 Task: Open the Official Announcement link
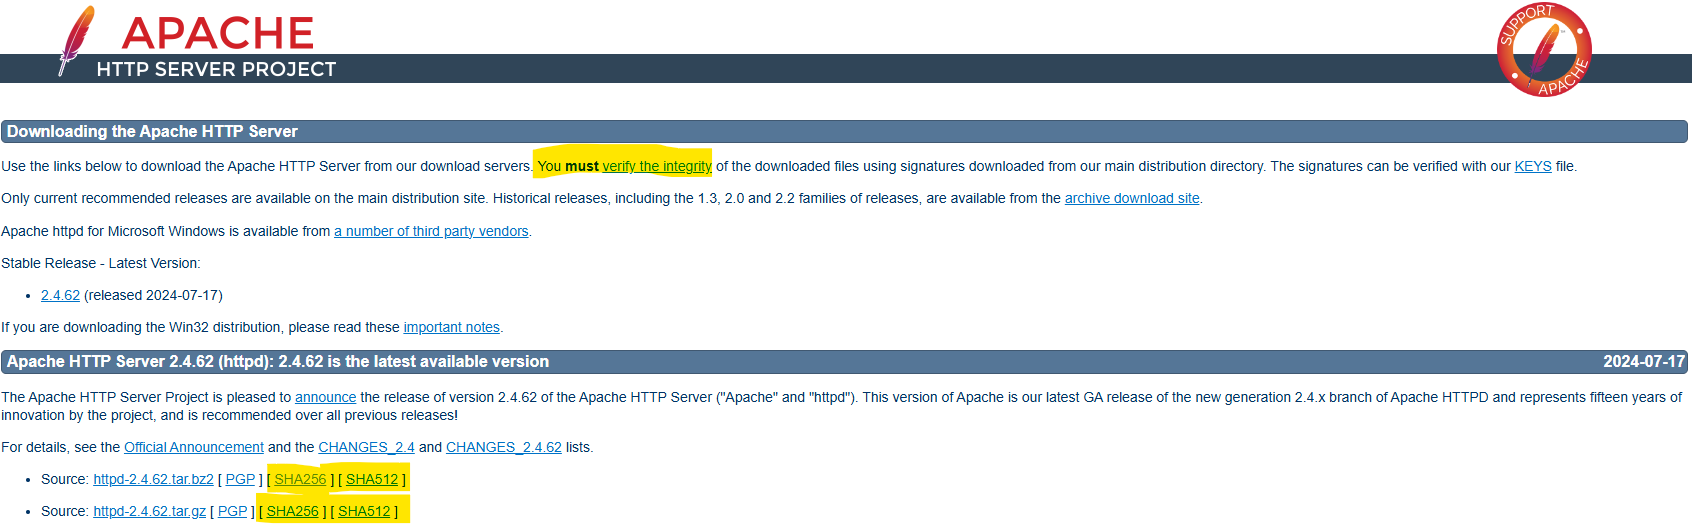coord(194,447)
